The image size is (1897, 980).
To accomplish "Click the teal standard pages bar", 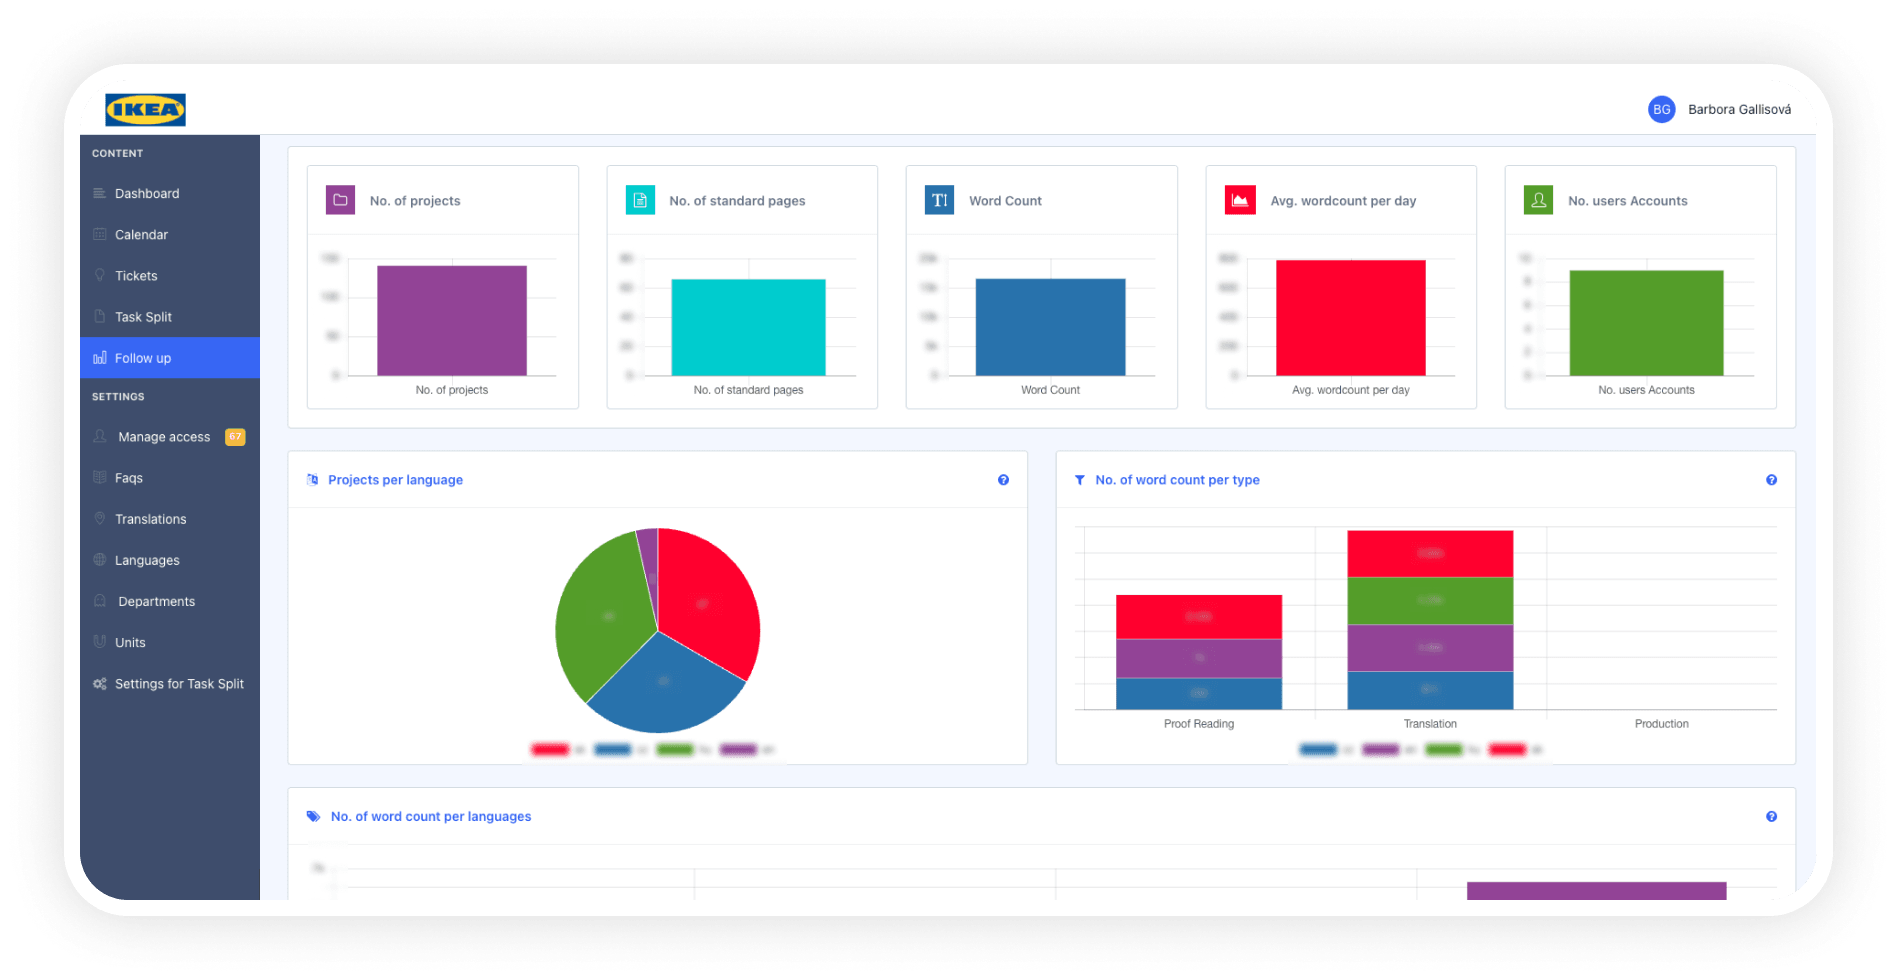I will pos(748,327).
